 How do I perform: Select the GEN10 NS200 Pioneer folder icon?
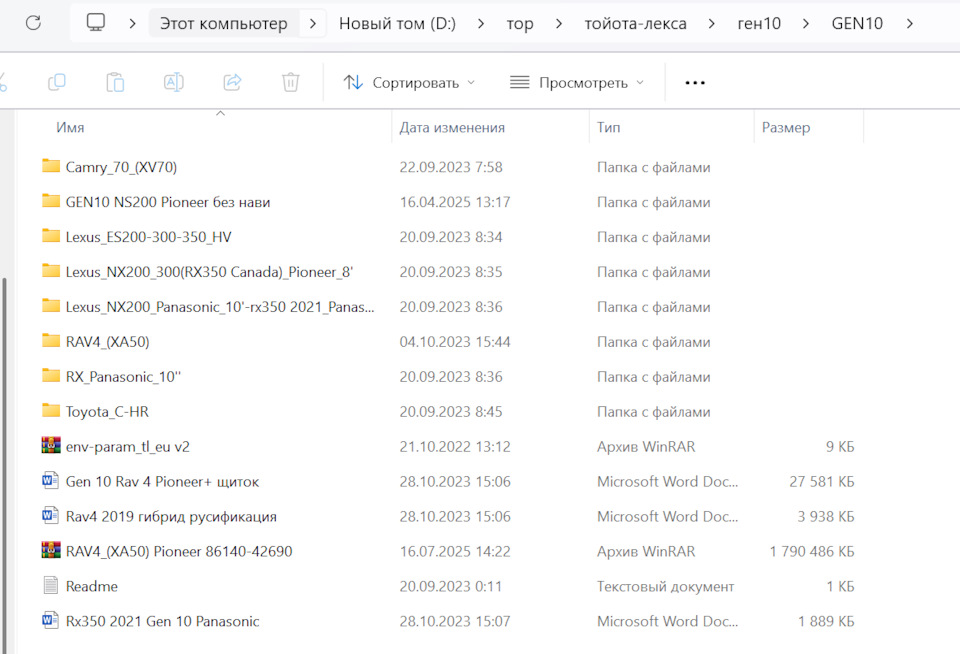click(51, 201)
